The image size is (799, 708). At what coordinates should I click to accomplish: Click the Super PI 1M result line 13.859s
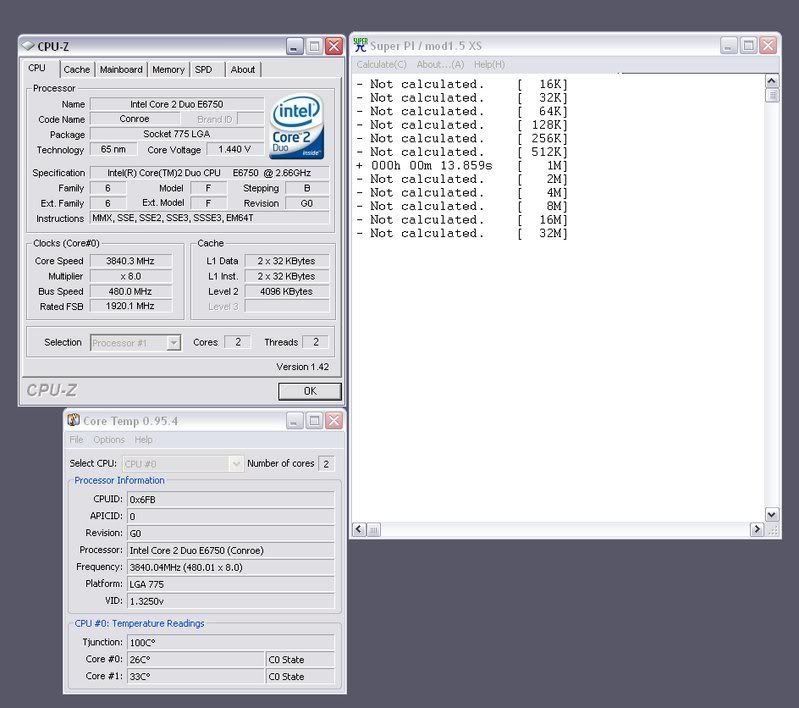(x=462, y=166)
